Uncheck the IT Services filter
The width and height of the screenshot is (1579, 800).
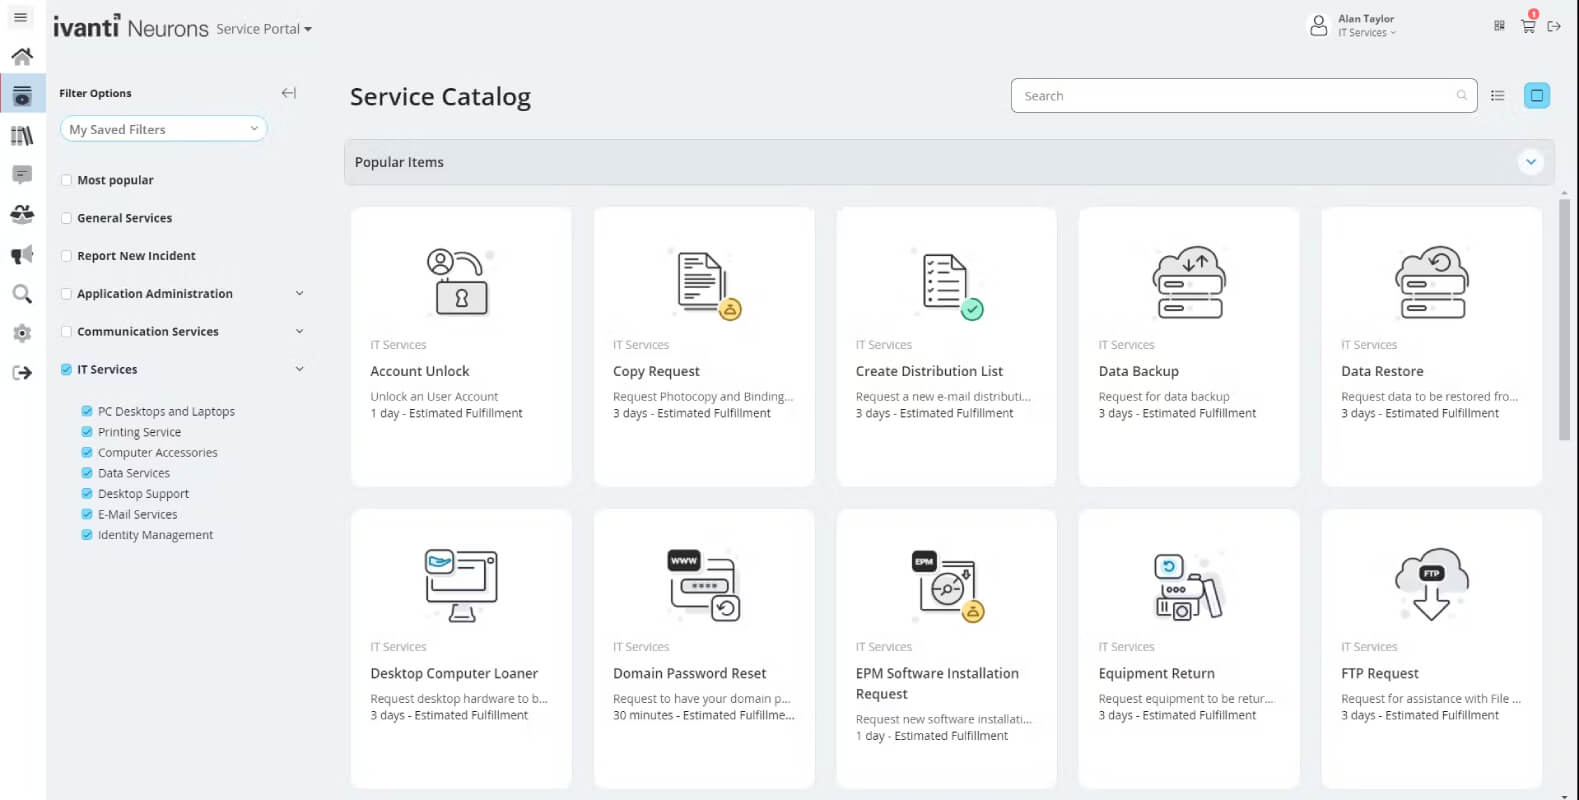(66, 370)
